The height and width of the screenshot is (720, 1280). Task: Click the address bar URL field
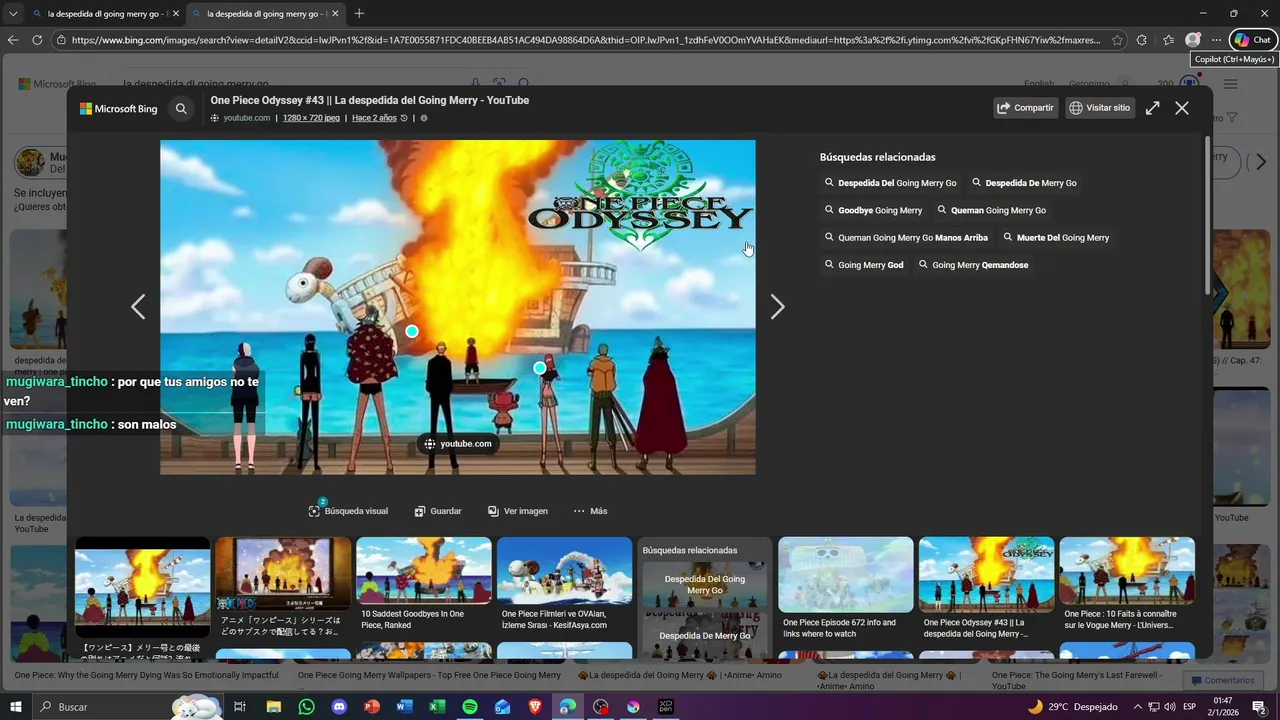pyautogui.click(x=585, y=40)
